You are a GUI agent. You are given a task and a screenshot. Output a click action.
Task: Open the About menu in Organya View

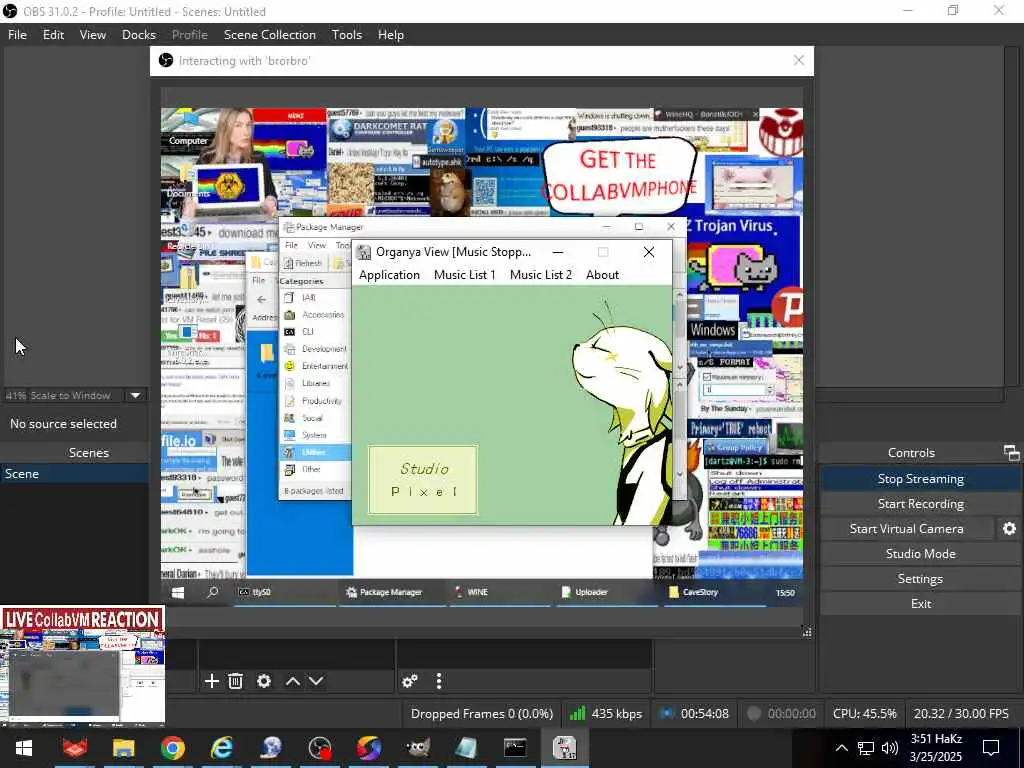602,275
